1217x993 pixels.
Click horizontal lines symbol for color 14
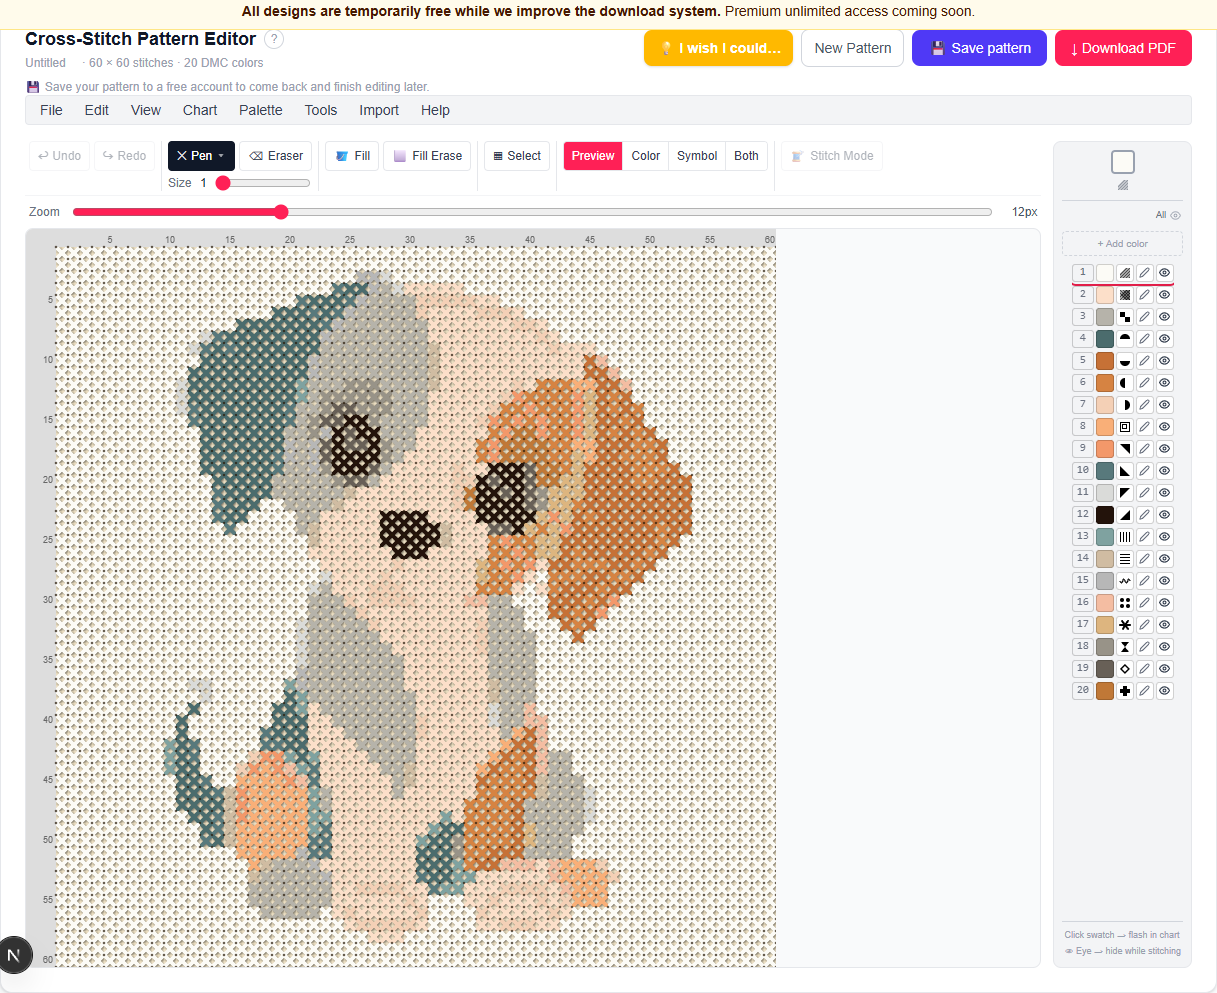click(x=1125, y=559)
